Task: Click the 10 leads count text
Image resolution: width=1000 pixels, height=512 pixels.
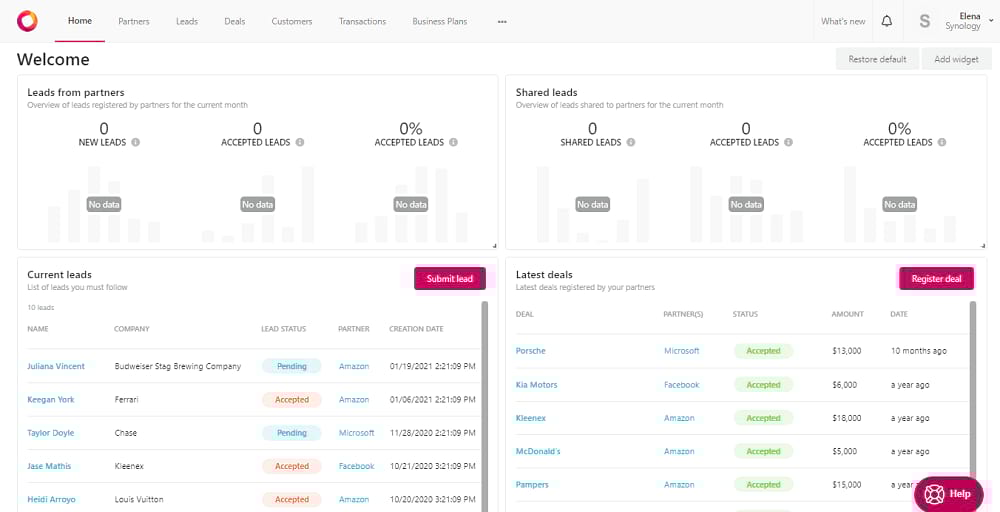Action: 41,307
